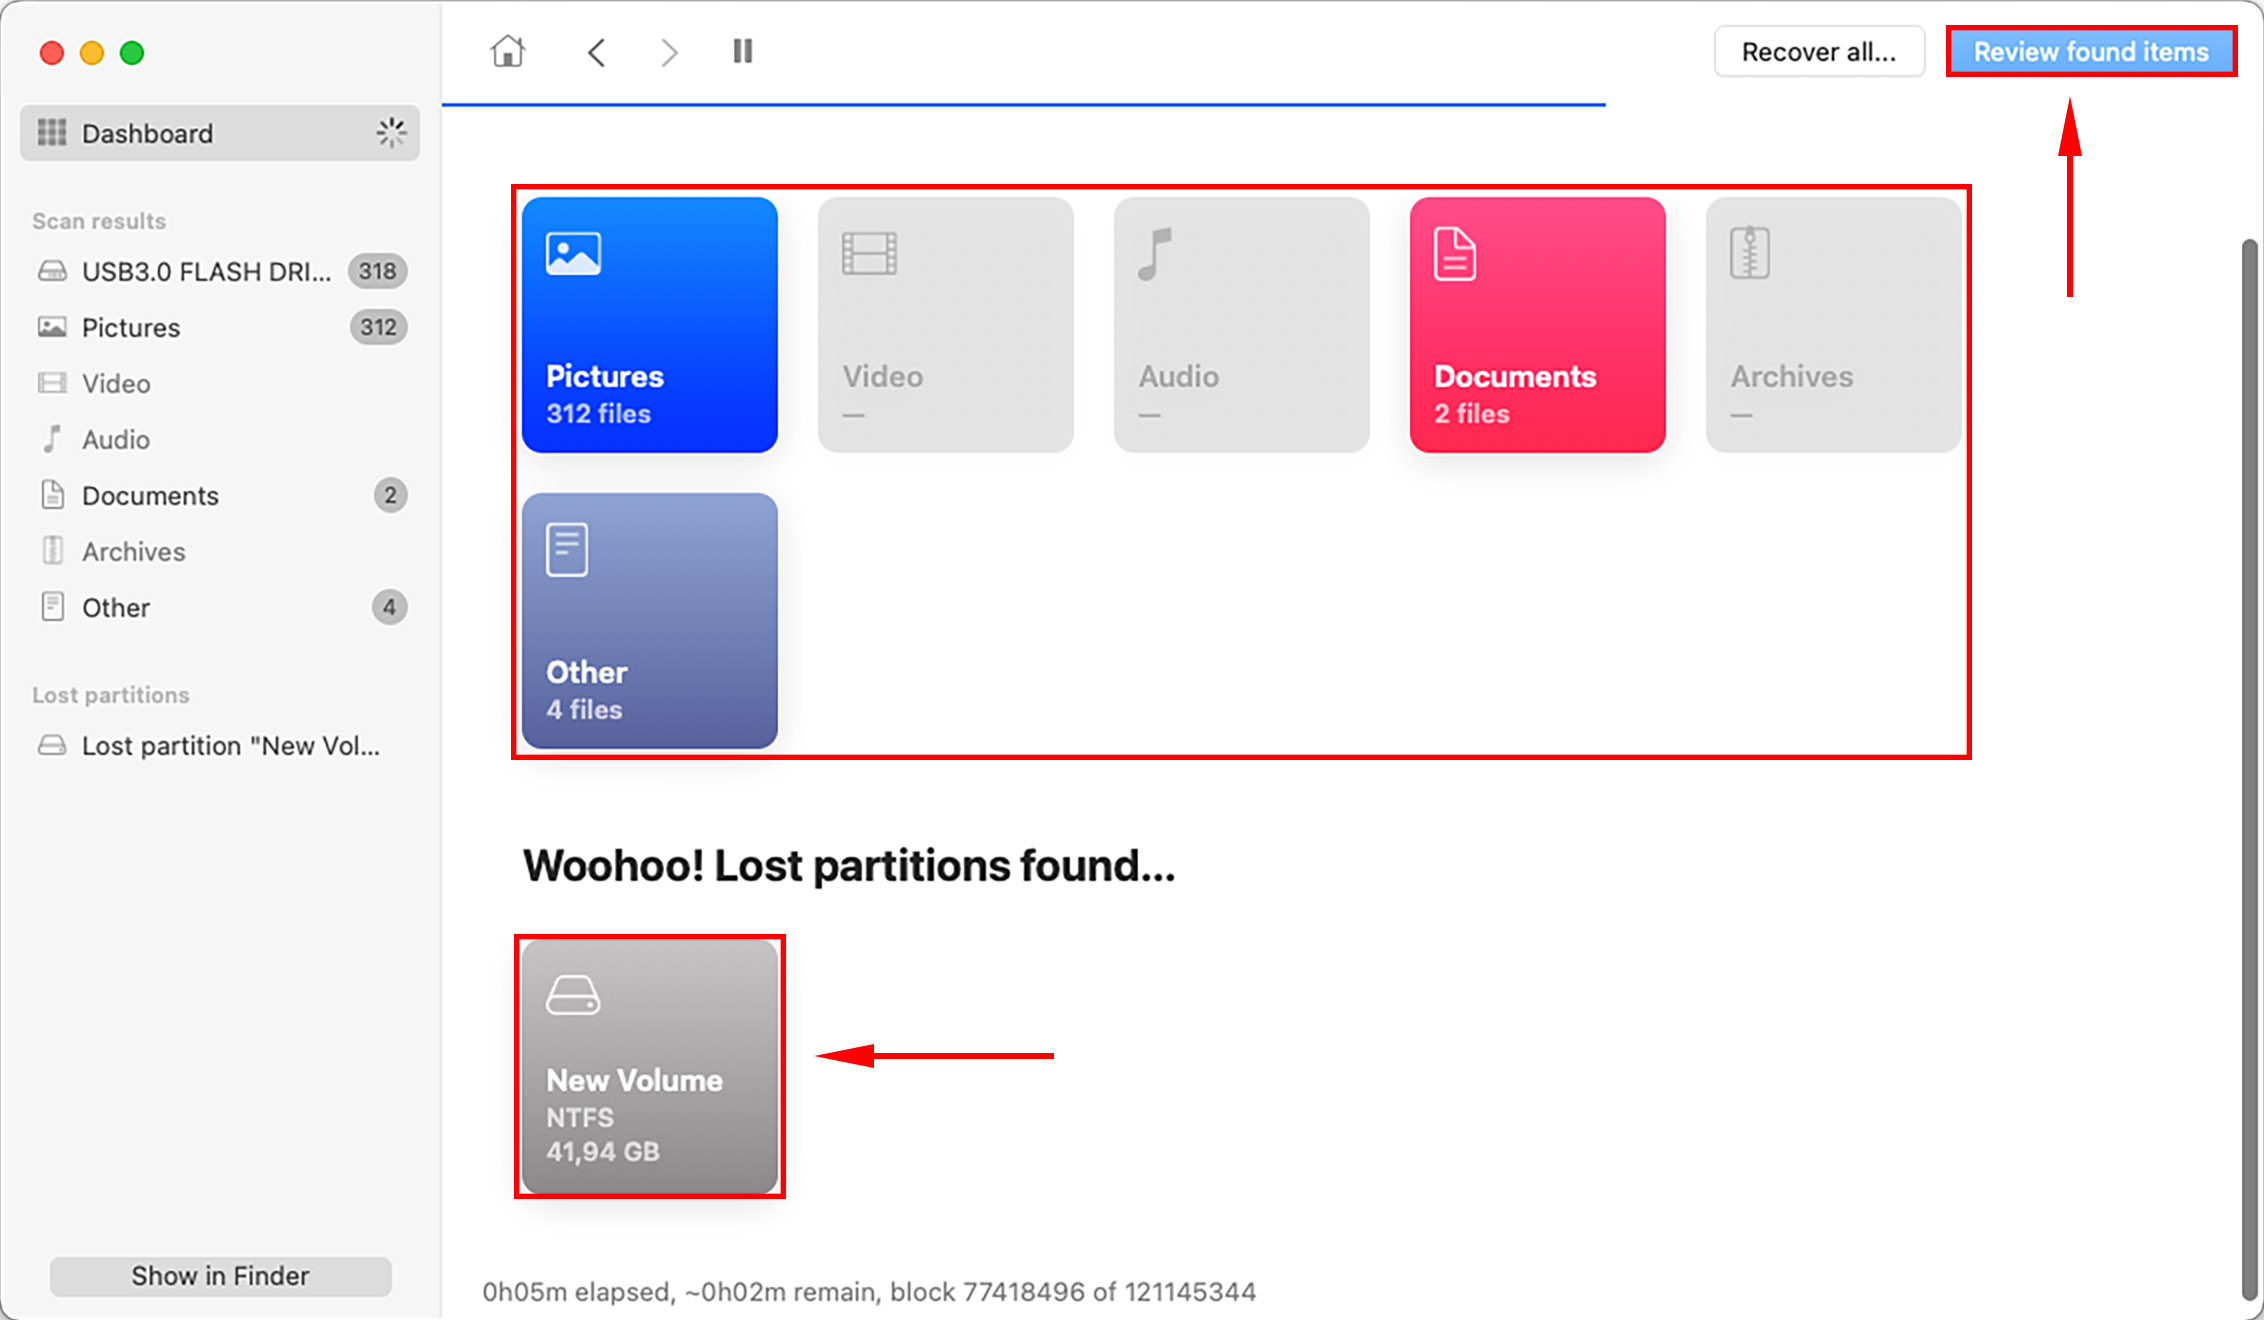Open the Documents tile with 2 files
The width and height of the screenshot is (2264, 1320).
point(1537,324)
